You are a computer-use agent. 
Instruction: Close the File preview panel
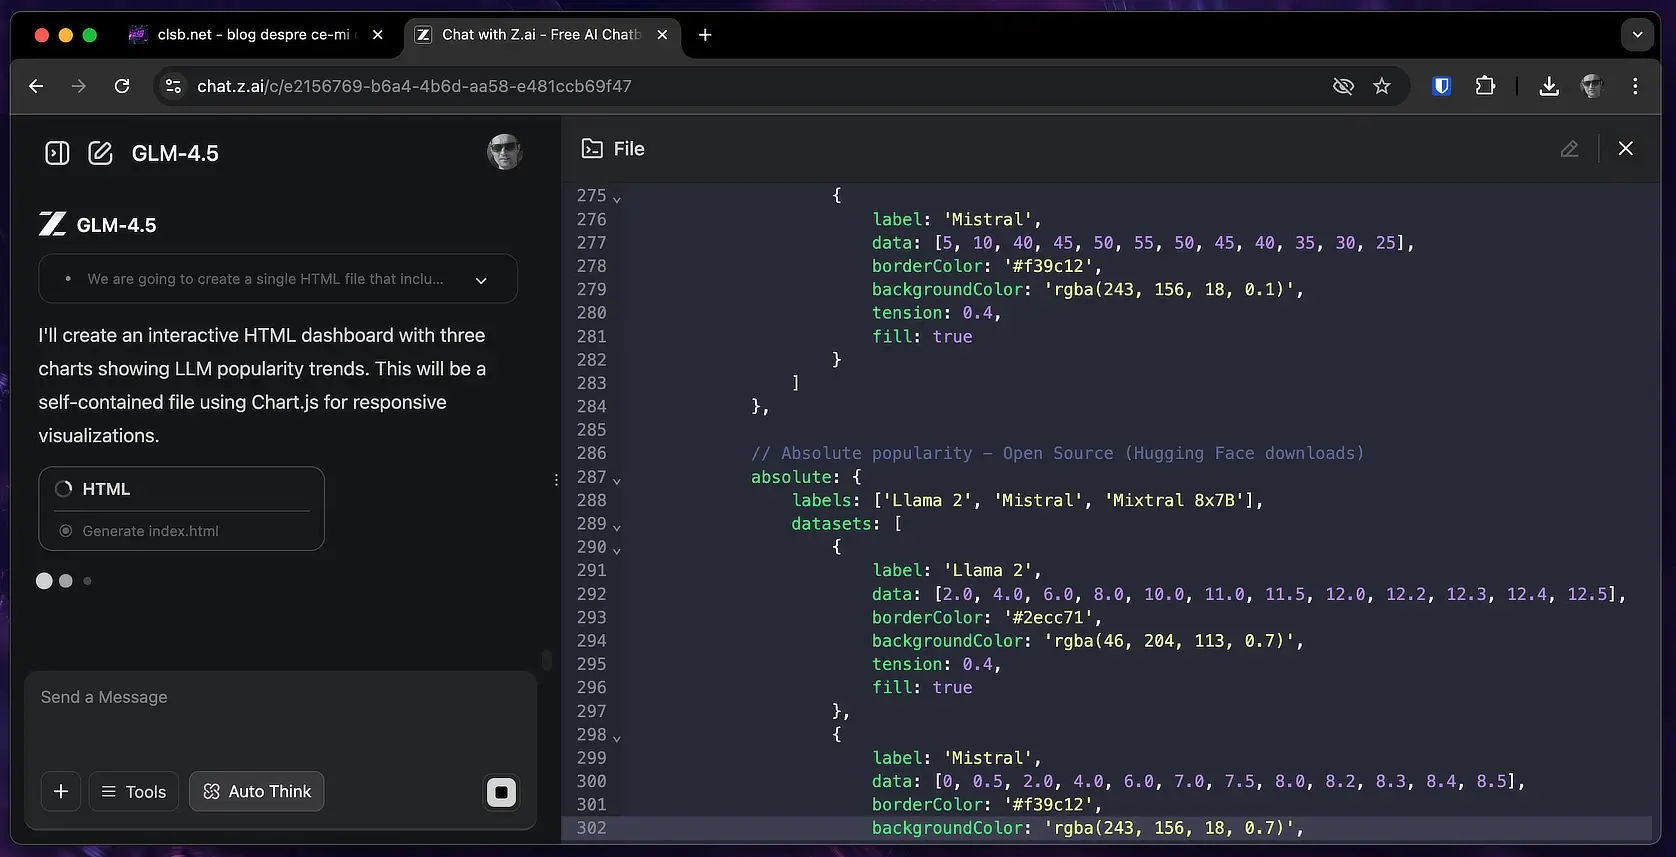1626,148
